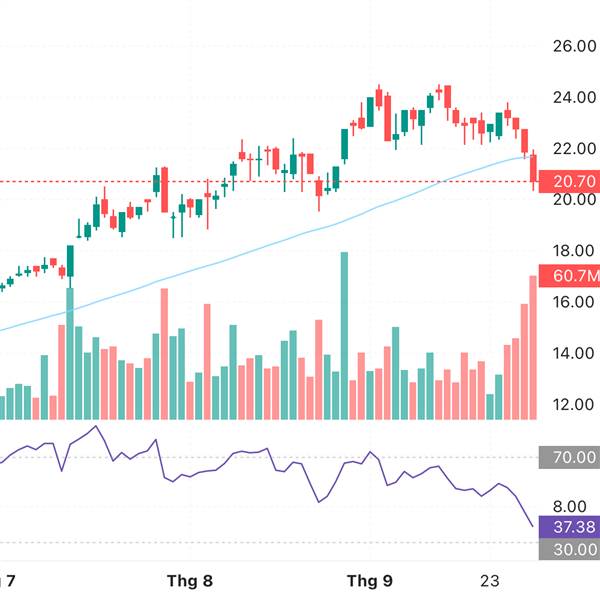This screenshot has width=600, height=600.
Task: Click the 22.00 price axis label
Action: click(574, 149)
